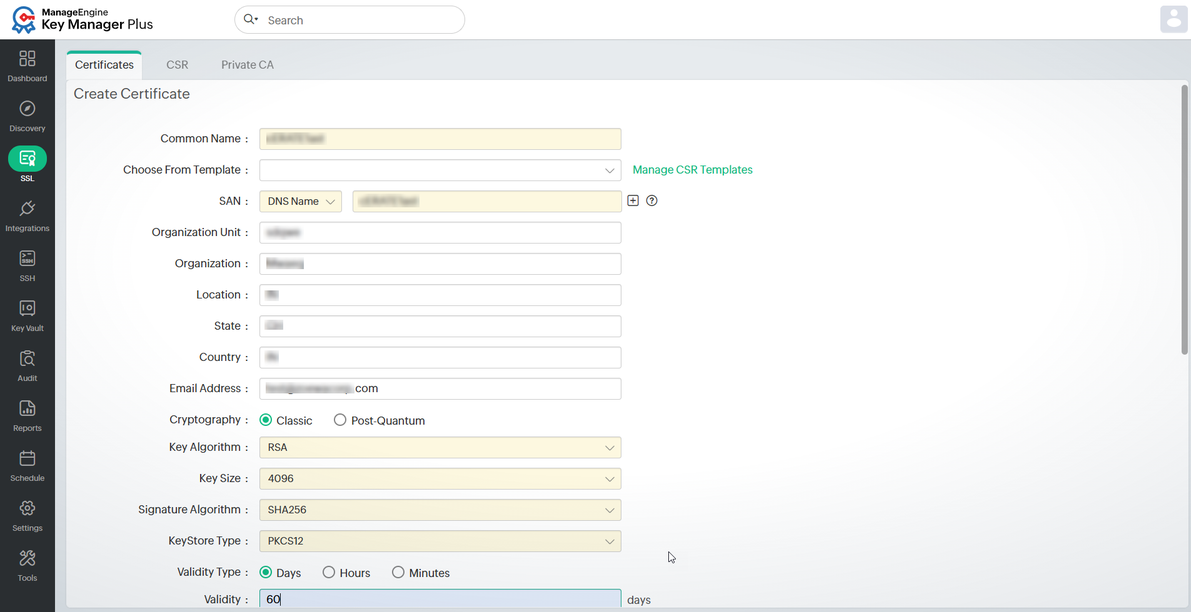This screenshot has width=1191, height=612.
Task: Click the Cryptography label text
Action: point(209,419)
